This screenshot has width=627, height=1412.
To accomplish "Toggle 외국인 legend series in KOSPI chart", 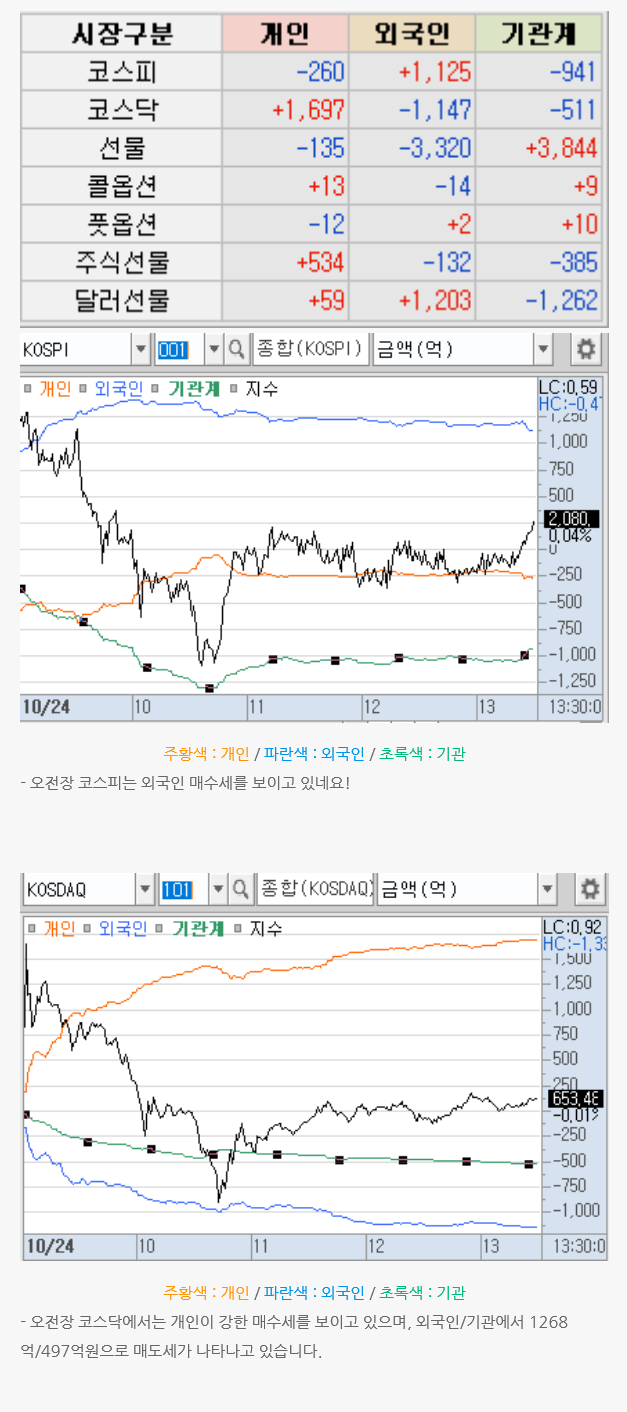I will click(118, 389).
